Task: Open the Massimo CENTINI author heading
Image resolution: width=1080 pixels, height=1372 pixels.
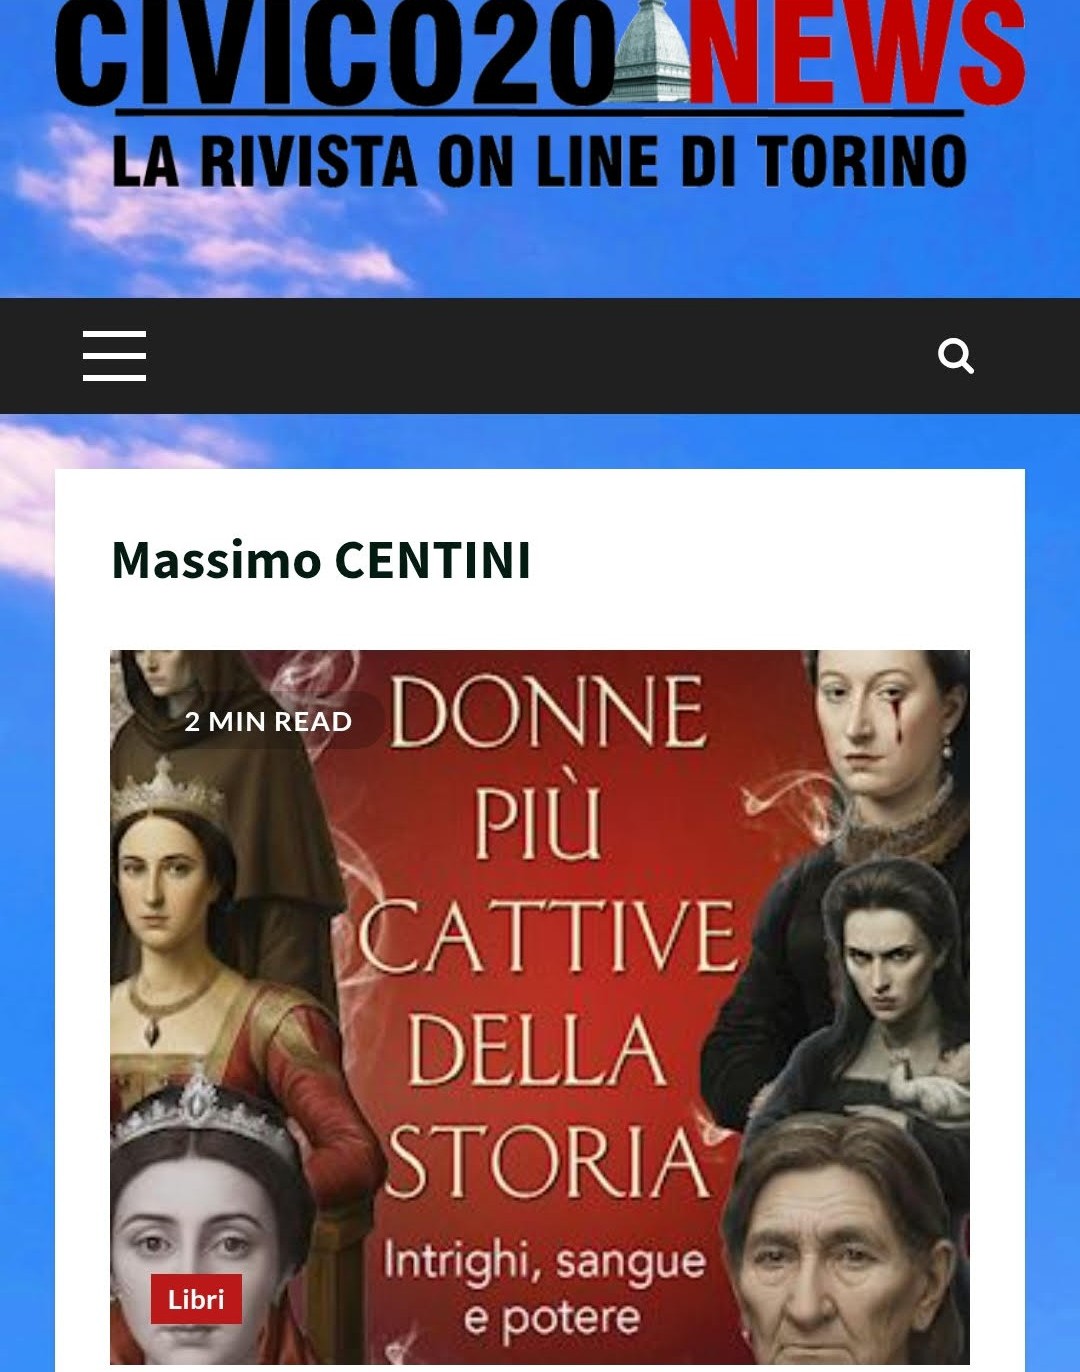Action: pyautogui.click(x=321, y=560)
